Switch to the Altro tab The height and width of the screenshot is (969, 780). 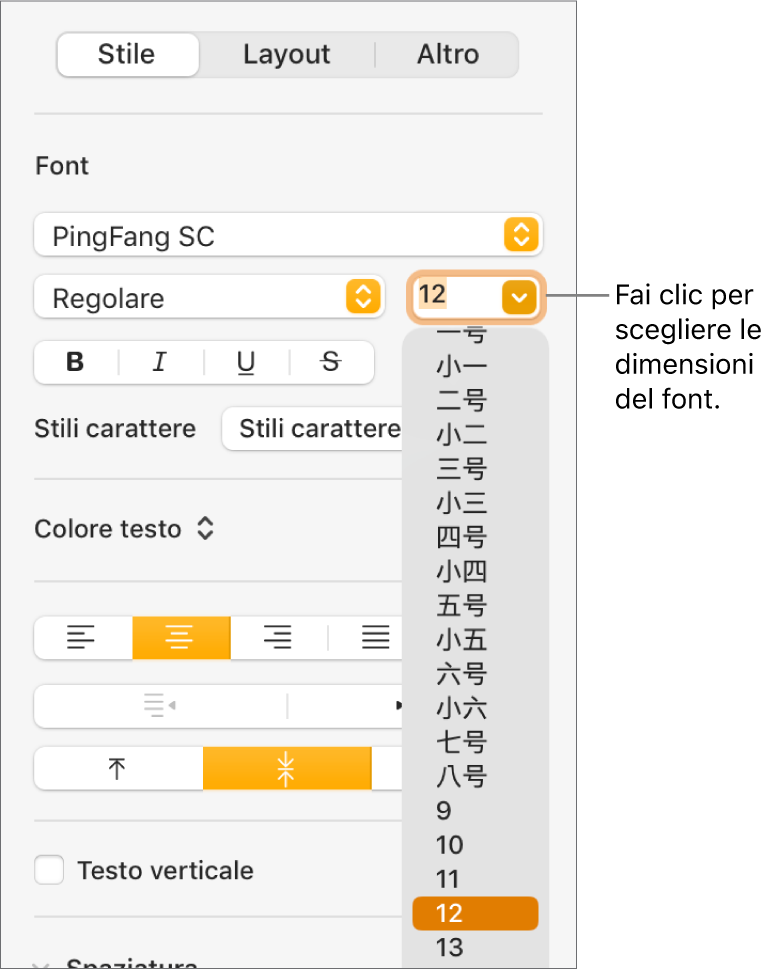point(447,54)
